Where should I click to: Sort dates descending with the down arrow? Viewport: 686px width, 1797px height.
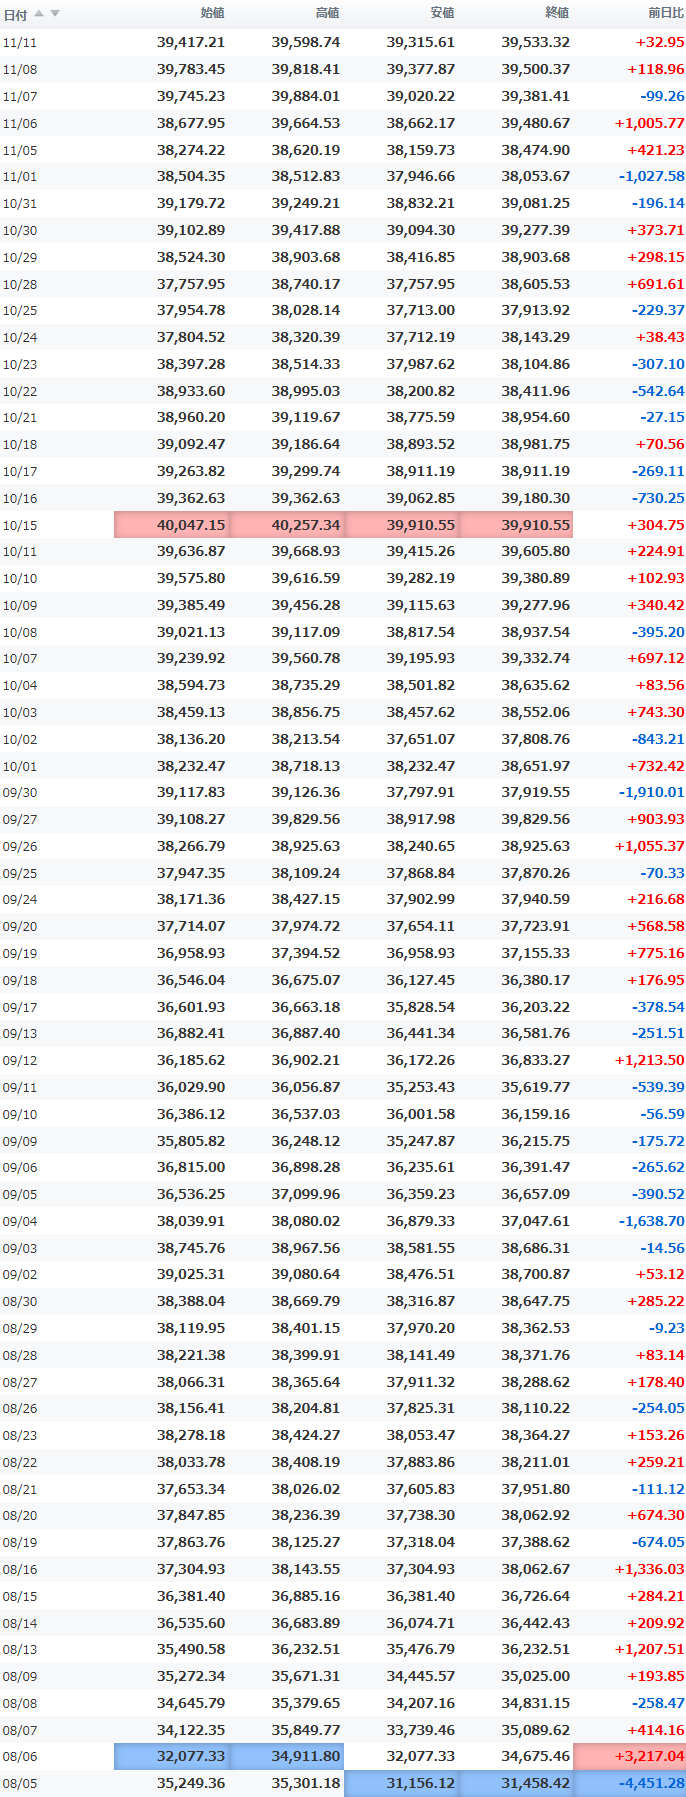click(55, 13)
